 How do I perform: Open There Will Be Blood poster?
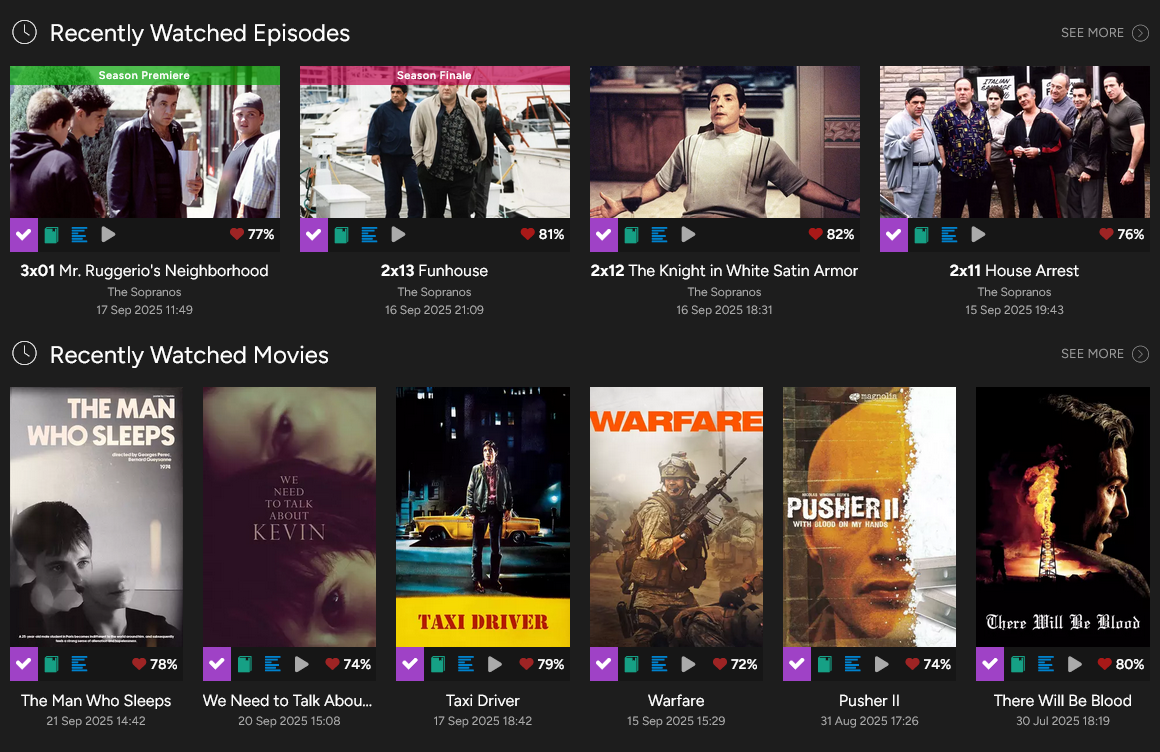point(1062,517)
